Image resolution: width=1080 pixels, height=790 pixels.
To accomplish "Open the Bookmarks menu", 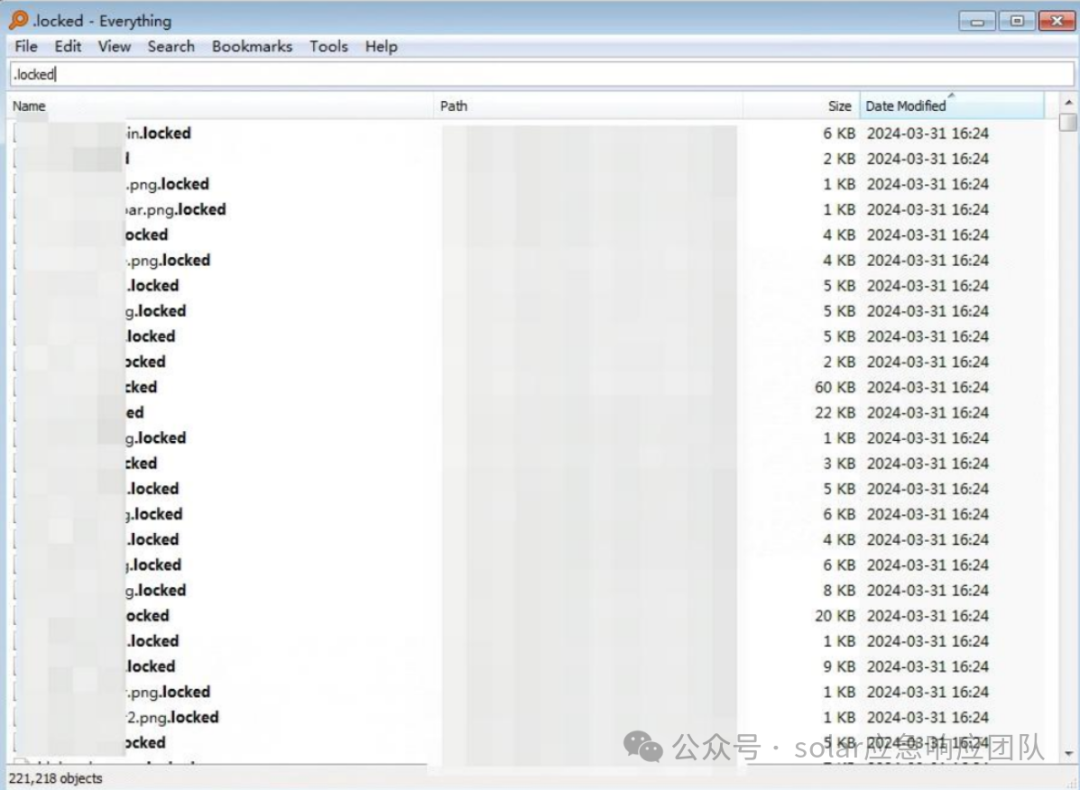I will [x=252, y=46].
